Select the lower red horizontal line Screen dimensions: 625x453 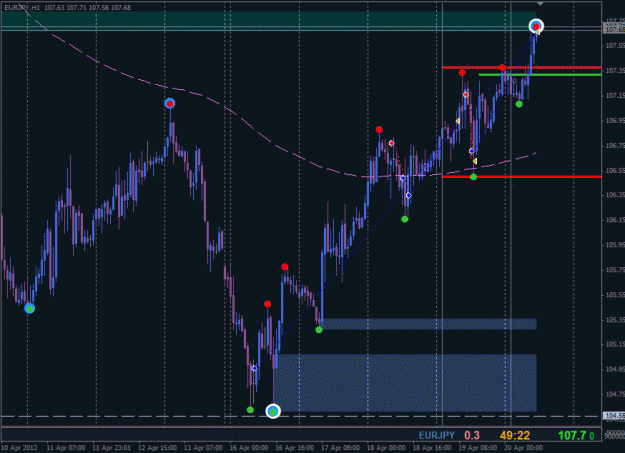click(522, 176)
